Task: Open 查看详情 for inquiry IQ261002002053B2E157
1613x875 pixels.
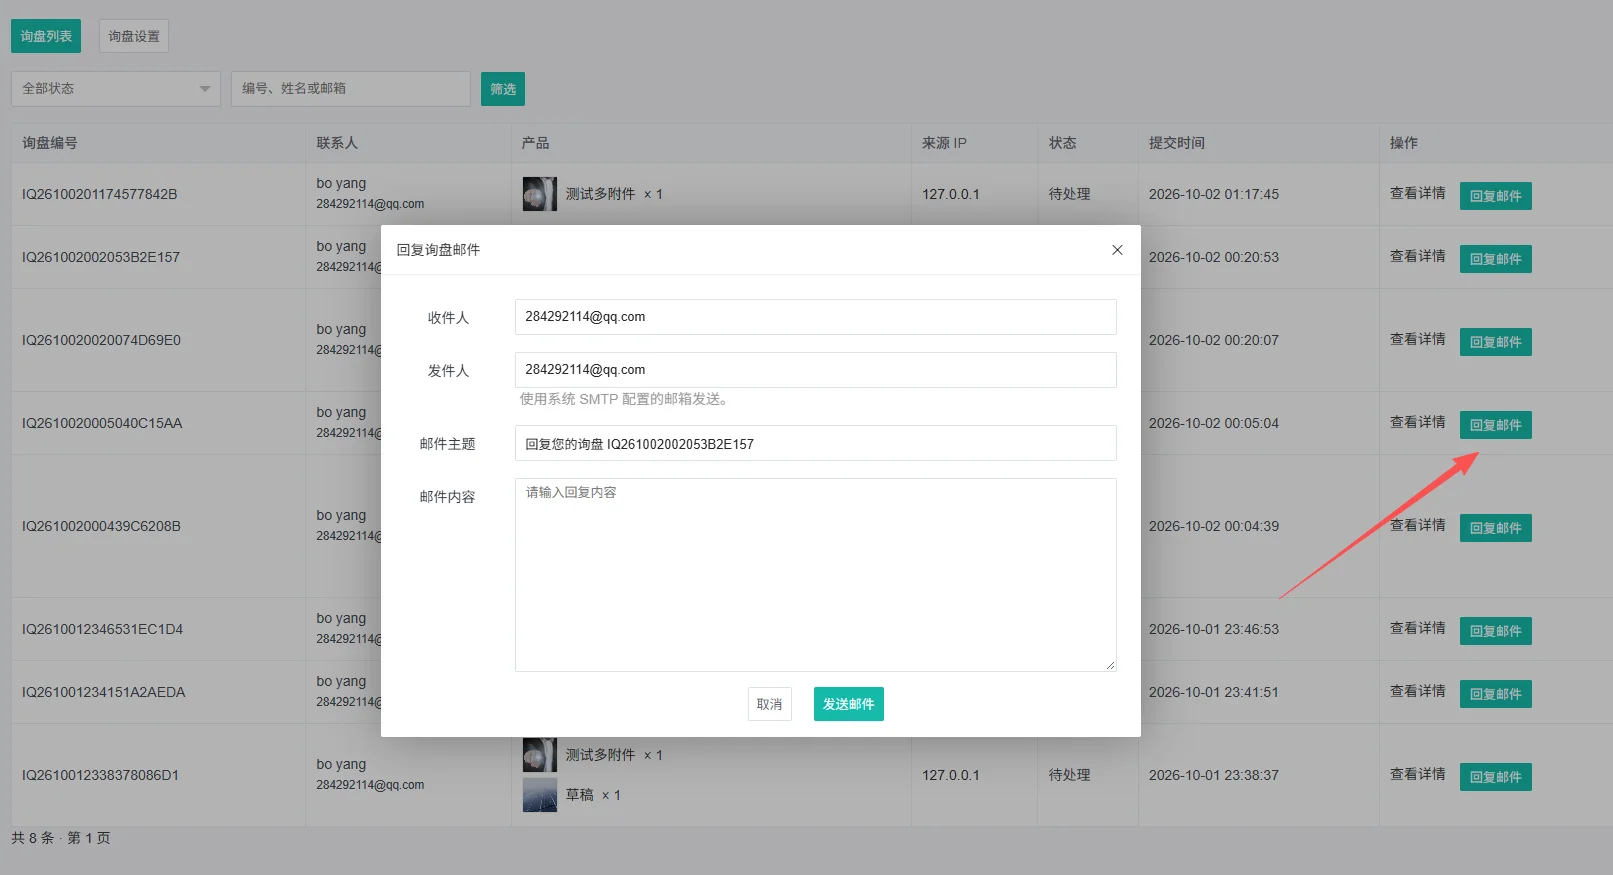Action: click(1418, 257)
